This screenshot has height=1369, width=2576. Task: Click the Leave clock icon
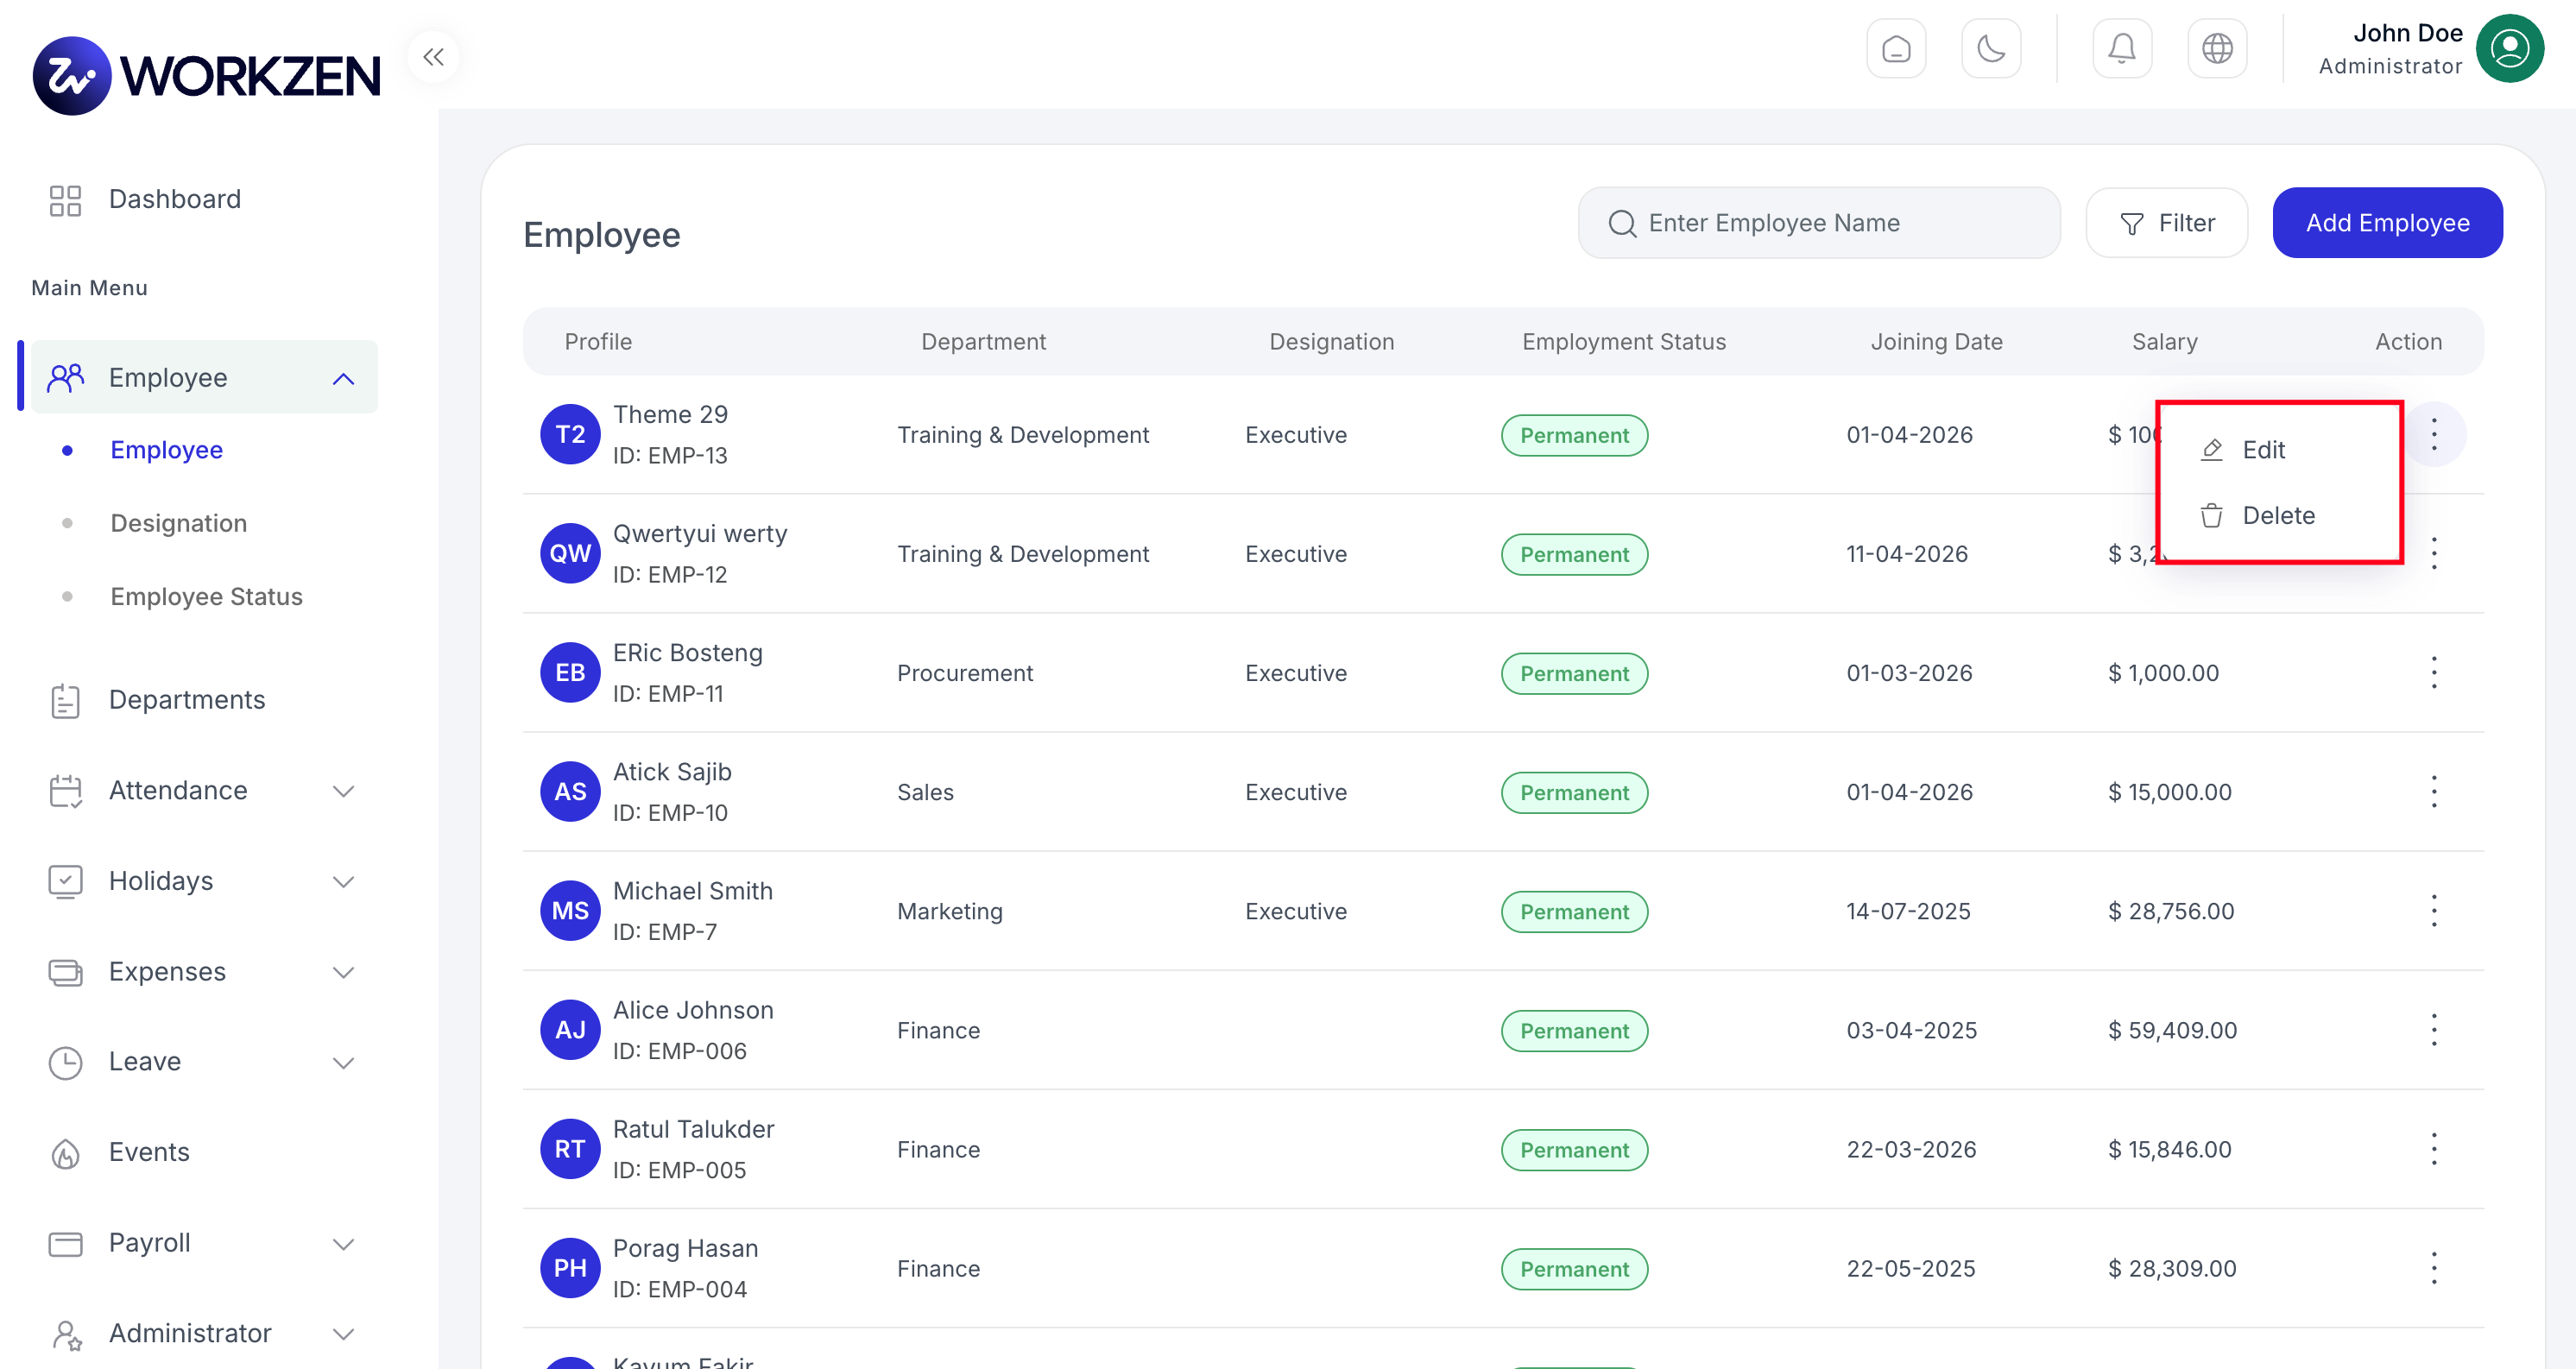[66, 1062]
